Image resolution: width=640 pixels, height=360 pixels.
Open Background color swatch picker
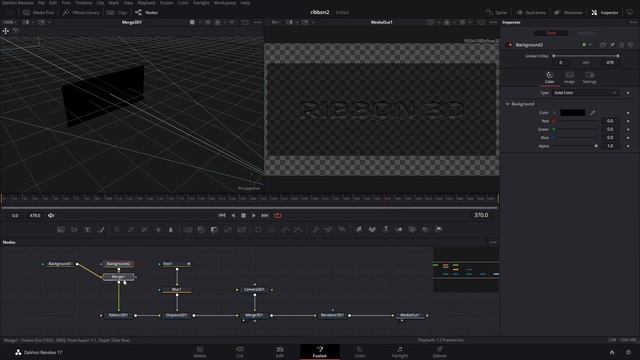coord(572,113)
